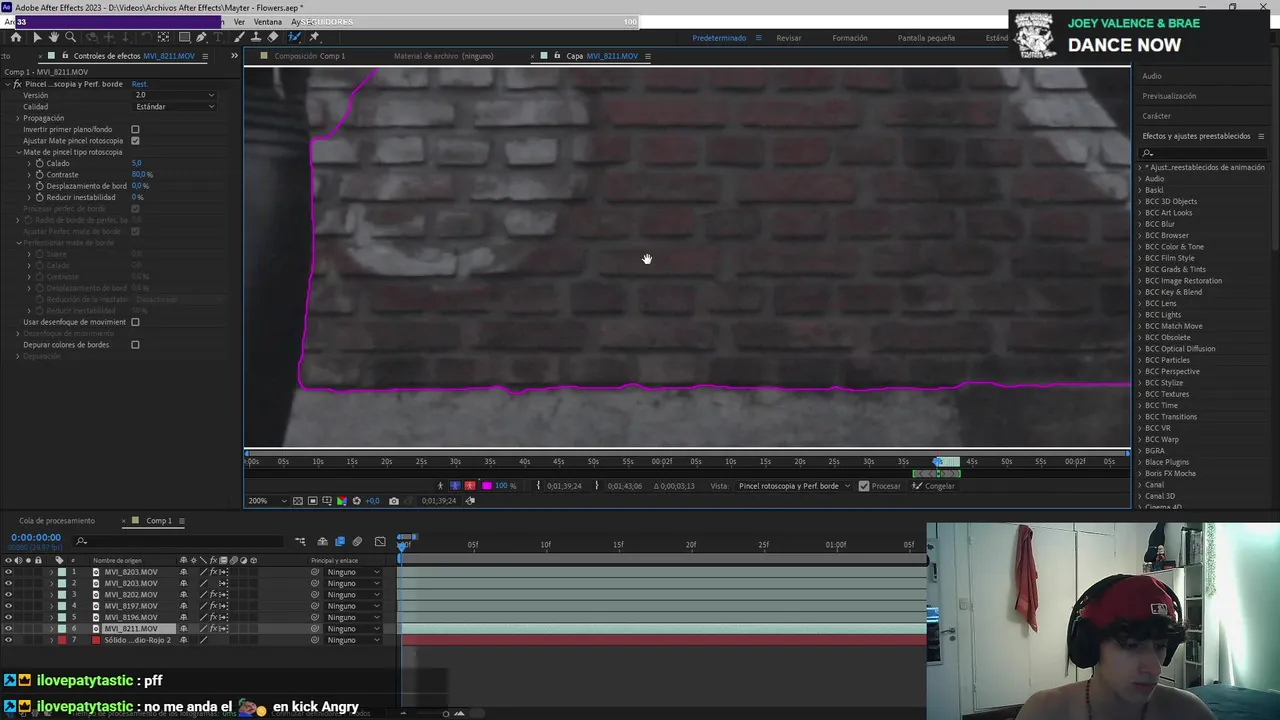Select the Brush tool in the toolbar
The image size is (1280, 720).
pyautogui.click(x=240, y=37)
